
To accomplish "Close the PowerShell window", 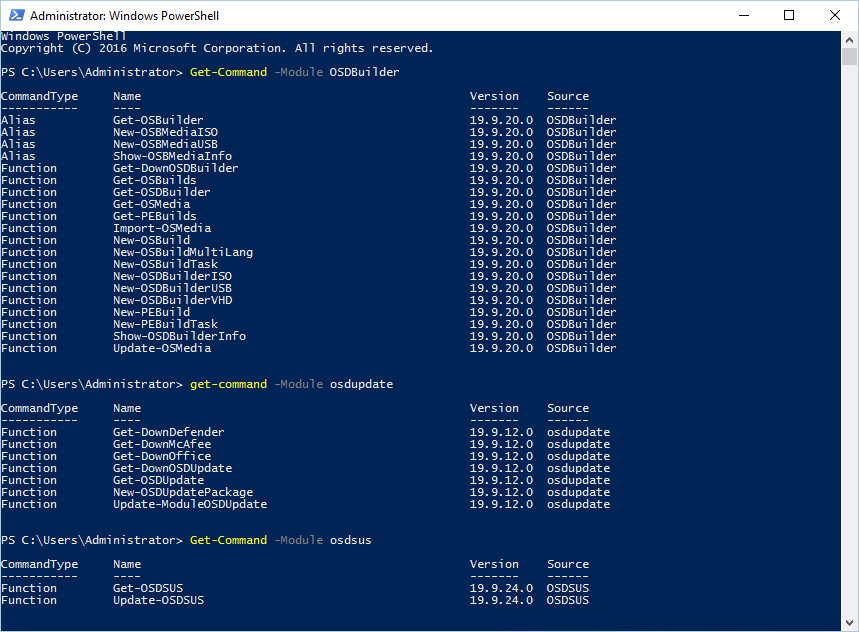I will (x=835, y=15).
